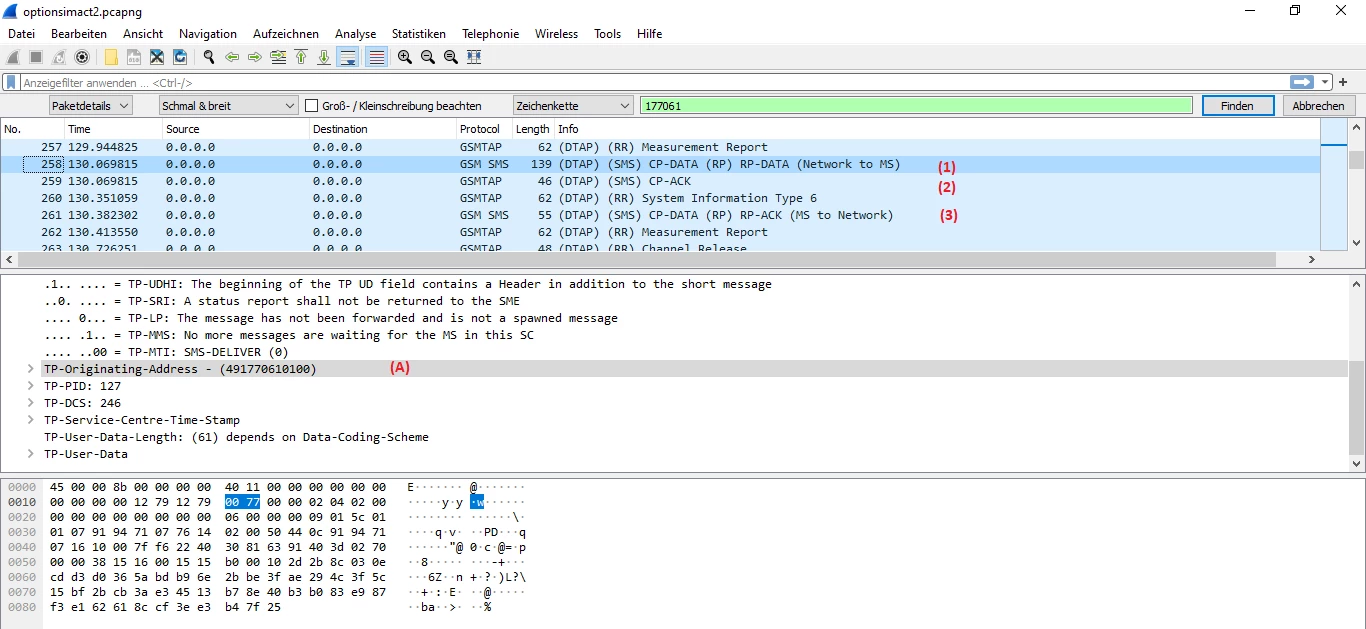
Task: Open the Zeichenkette search type dropdown
Action: (x=572, y=106)
